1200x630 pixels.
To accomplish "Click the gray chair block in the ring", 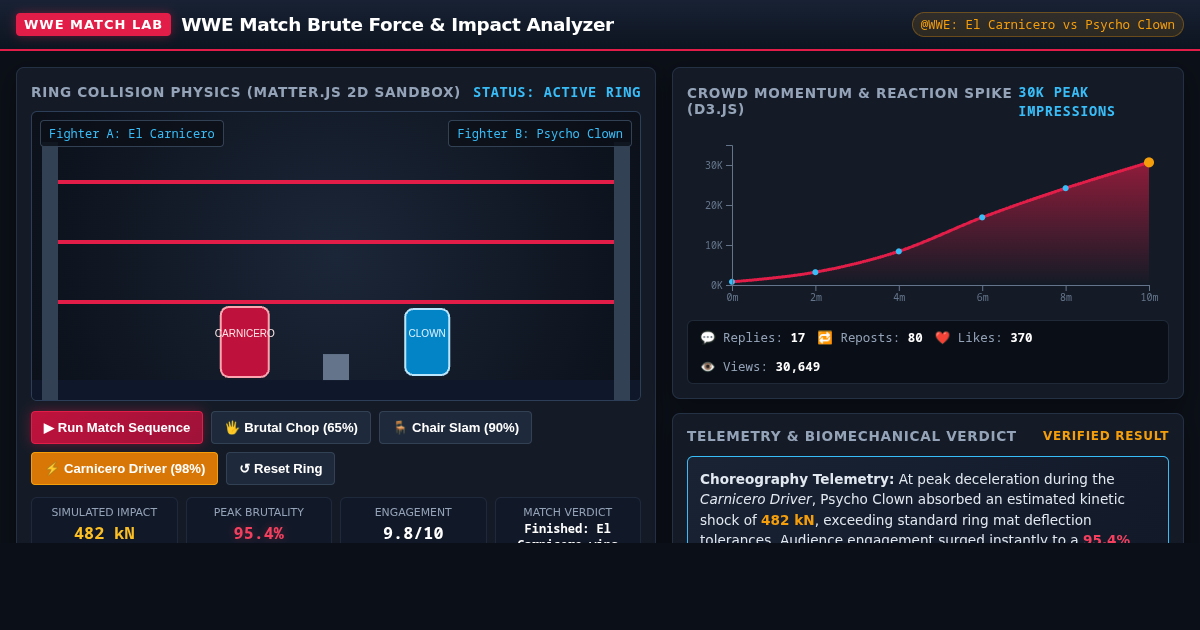I will pyautogui.click(x=336, y=367).
